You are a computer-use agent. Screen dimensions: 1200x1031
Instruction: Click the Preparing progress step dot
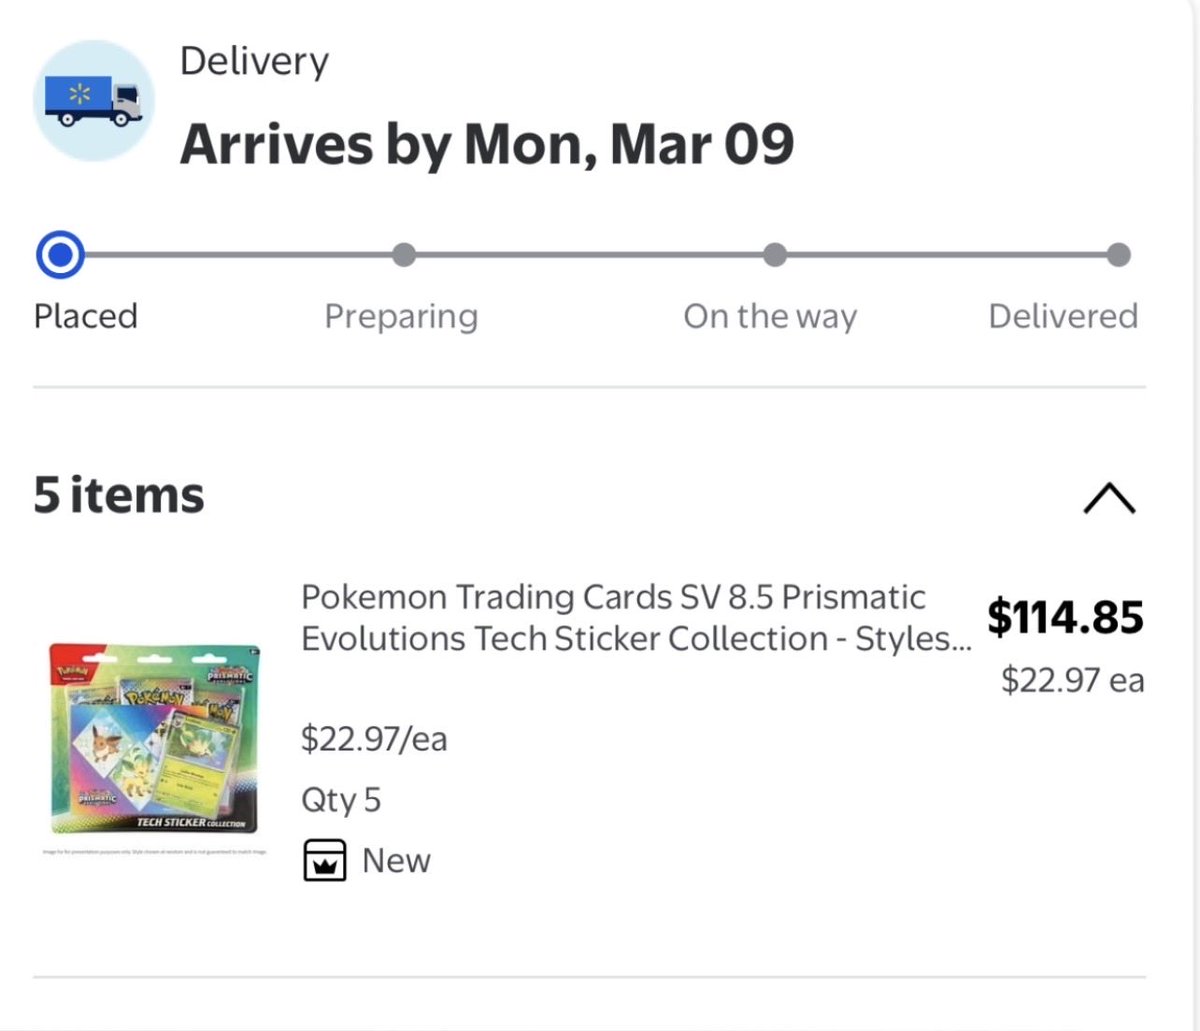coord(403,255)
